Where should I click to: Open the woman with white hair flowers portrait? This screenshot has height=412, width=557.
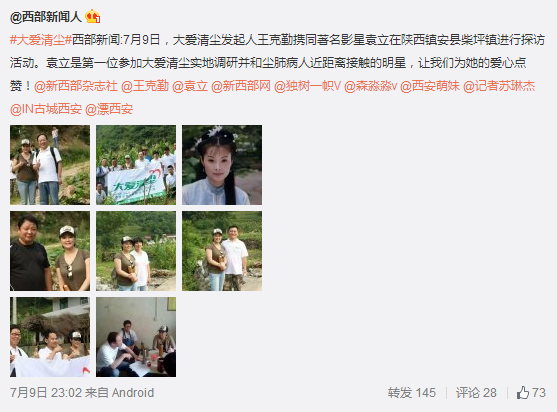point(222,165)
